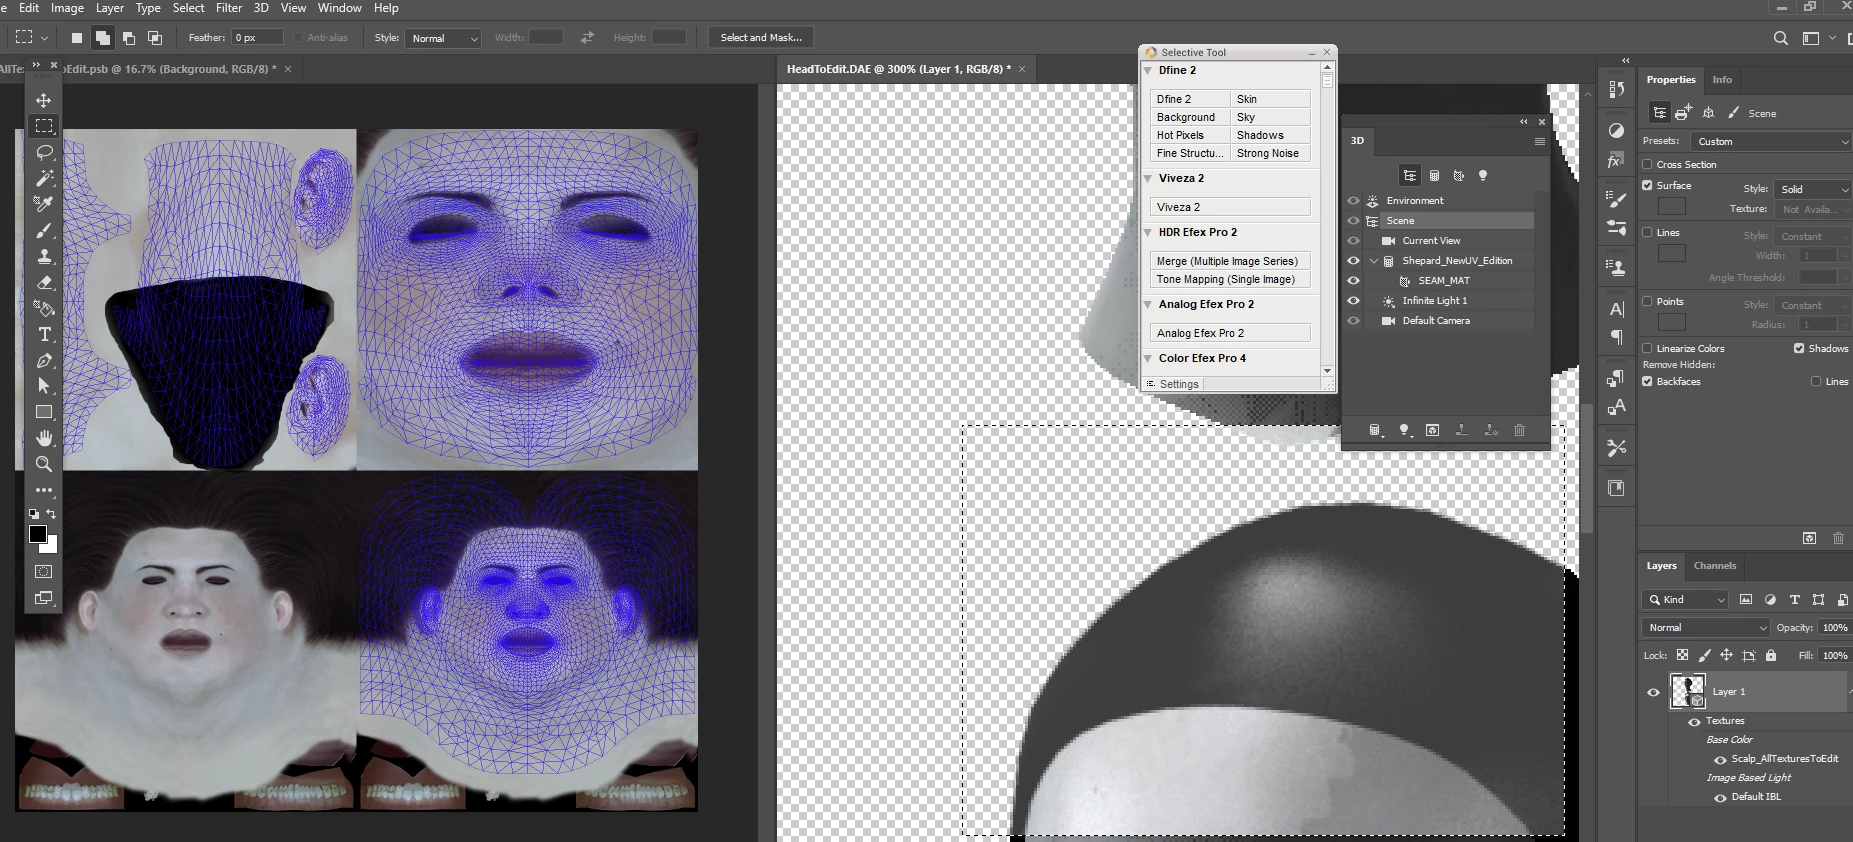The height and width of the screenshot is (842, 1853).
Task: Open Selective Tool Settings
Action: (1172, 384)
